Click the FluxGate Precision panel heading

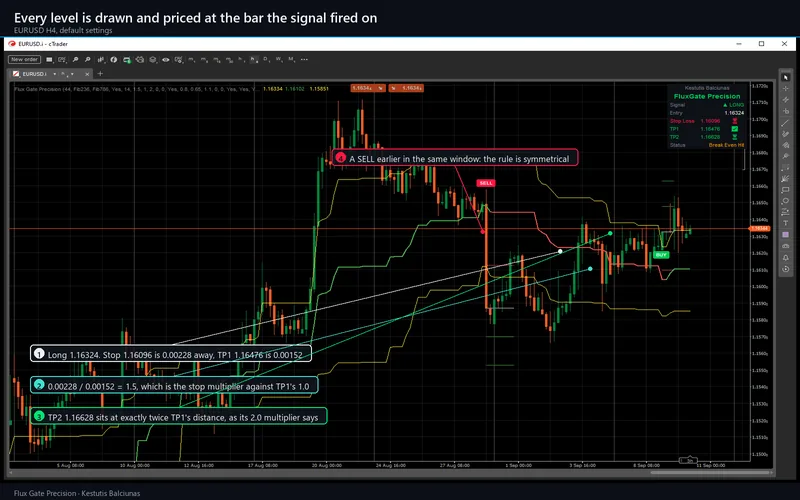point(707,96)
